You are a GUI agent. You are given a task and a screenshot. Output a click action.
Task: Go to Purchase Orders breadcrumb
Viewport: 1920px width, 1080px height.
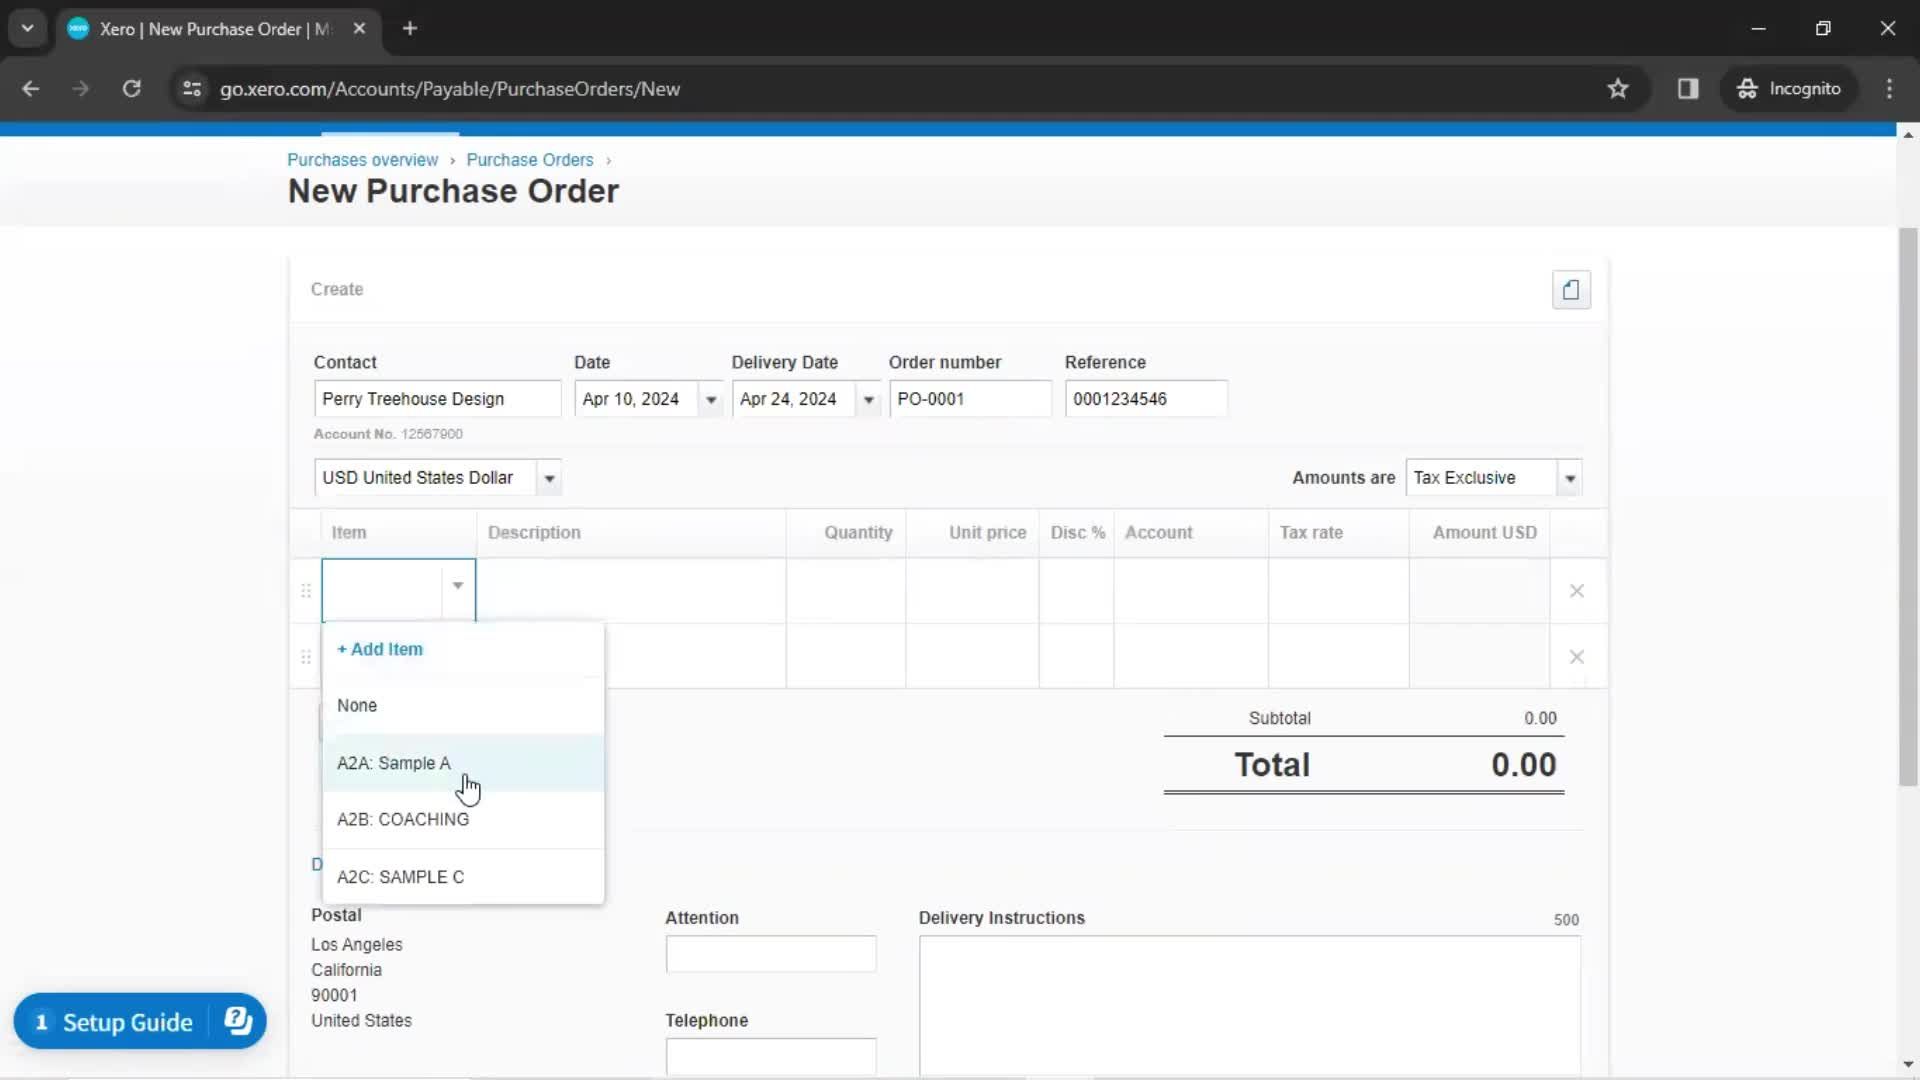(x=529, y=160)
